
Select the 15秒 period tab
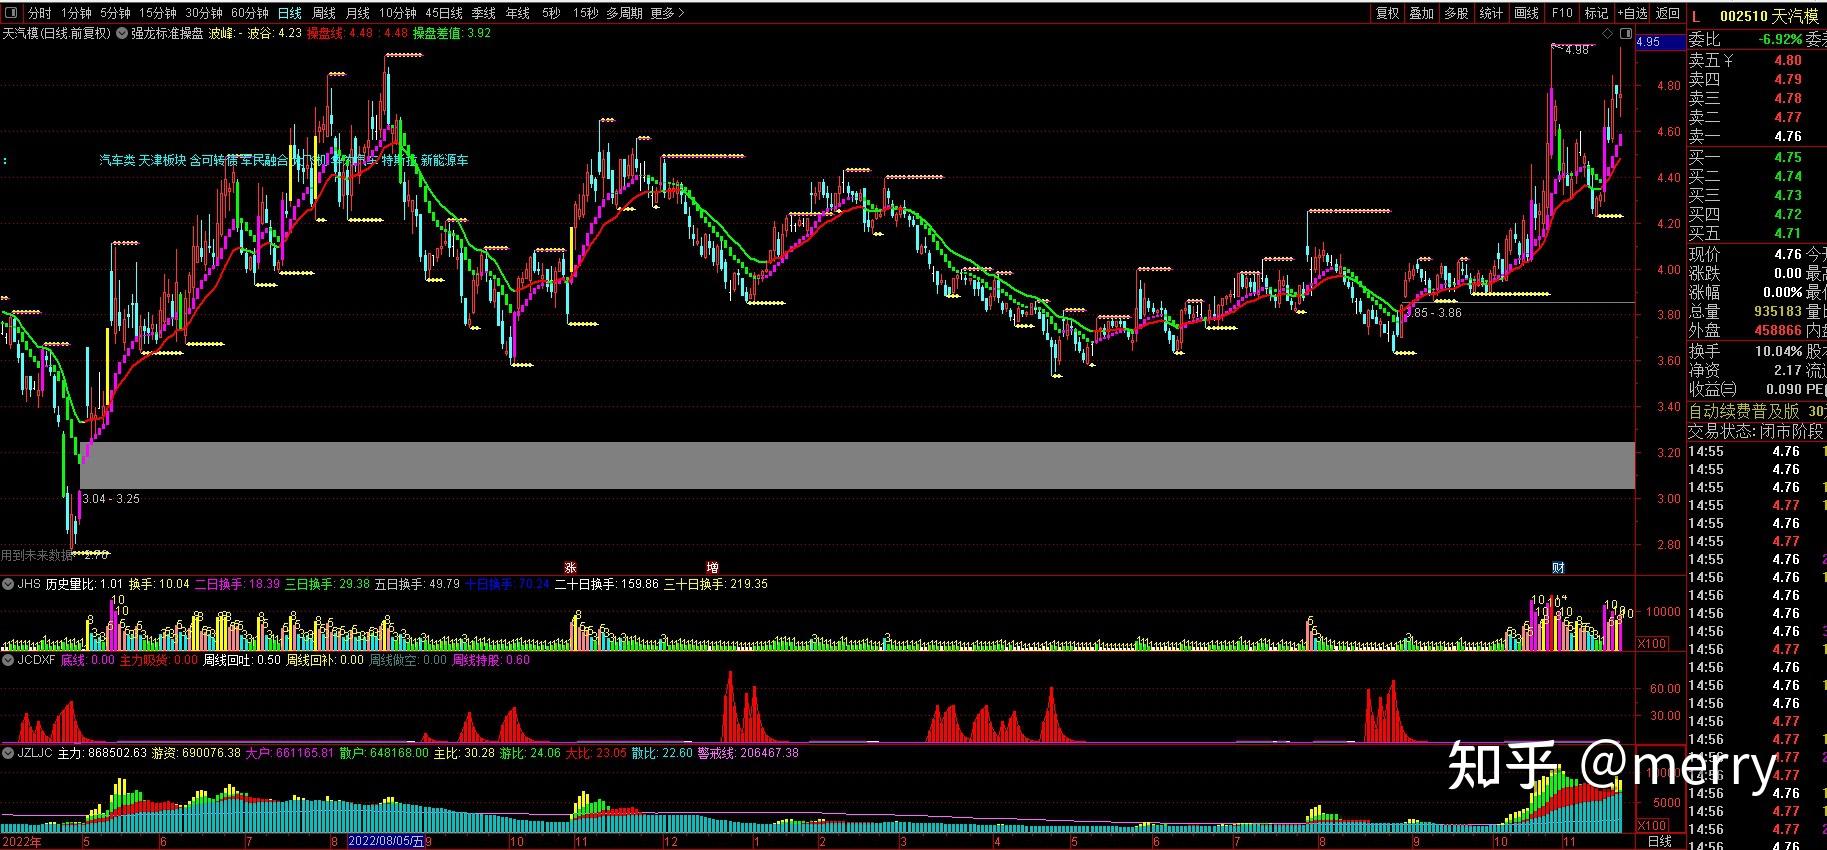[586, 13]
